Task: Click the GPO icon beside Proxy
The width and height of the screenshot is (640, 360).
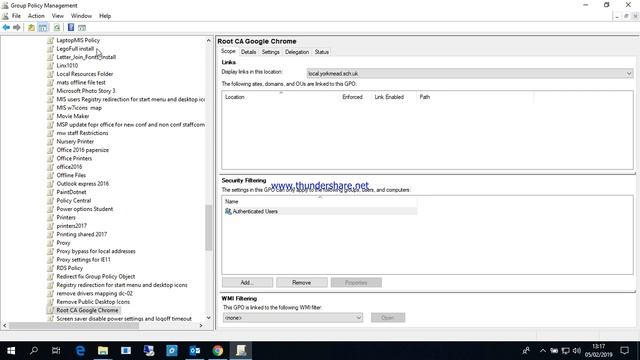Action: (50, 242)
